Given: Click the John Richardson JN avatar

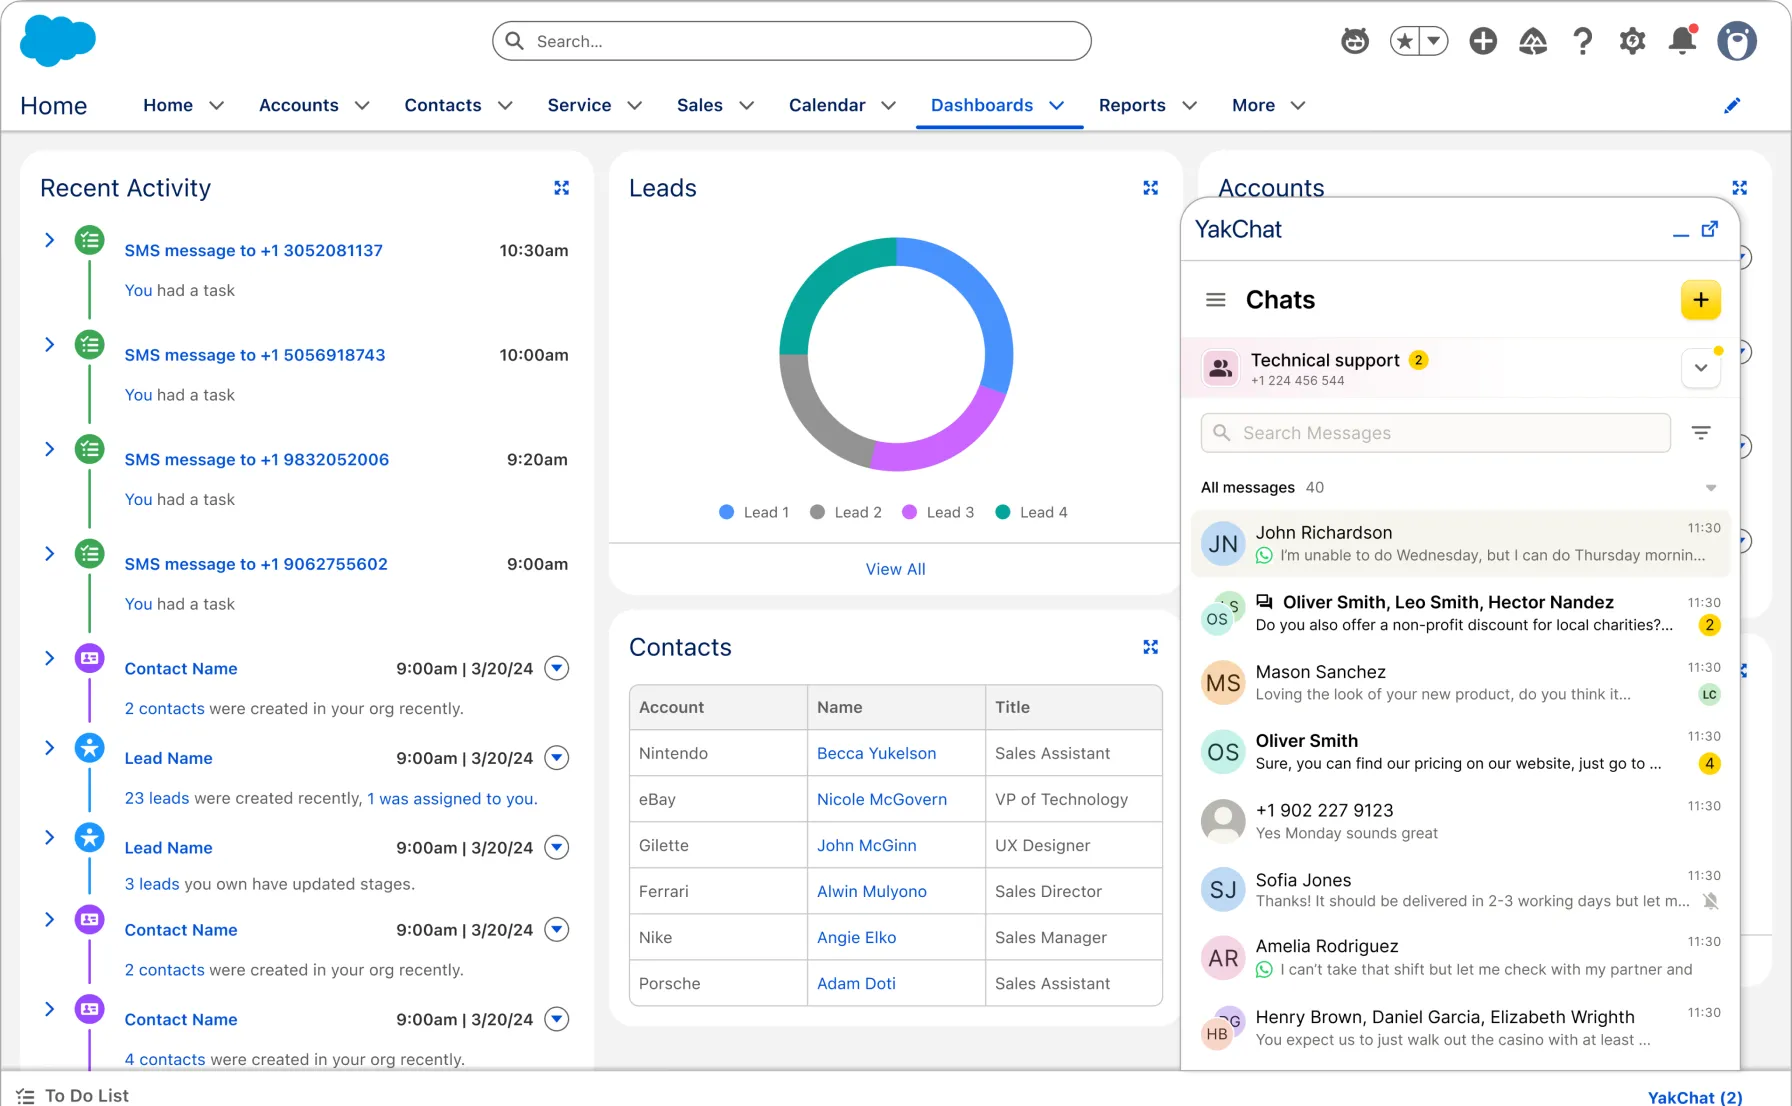Looking at the screenshot, I should coord(1223,544).
